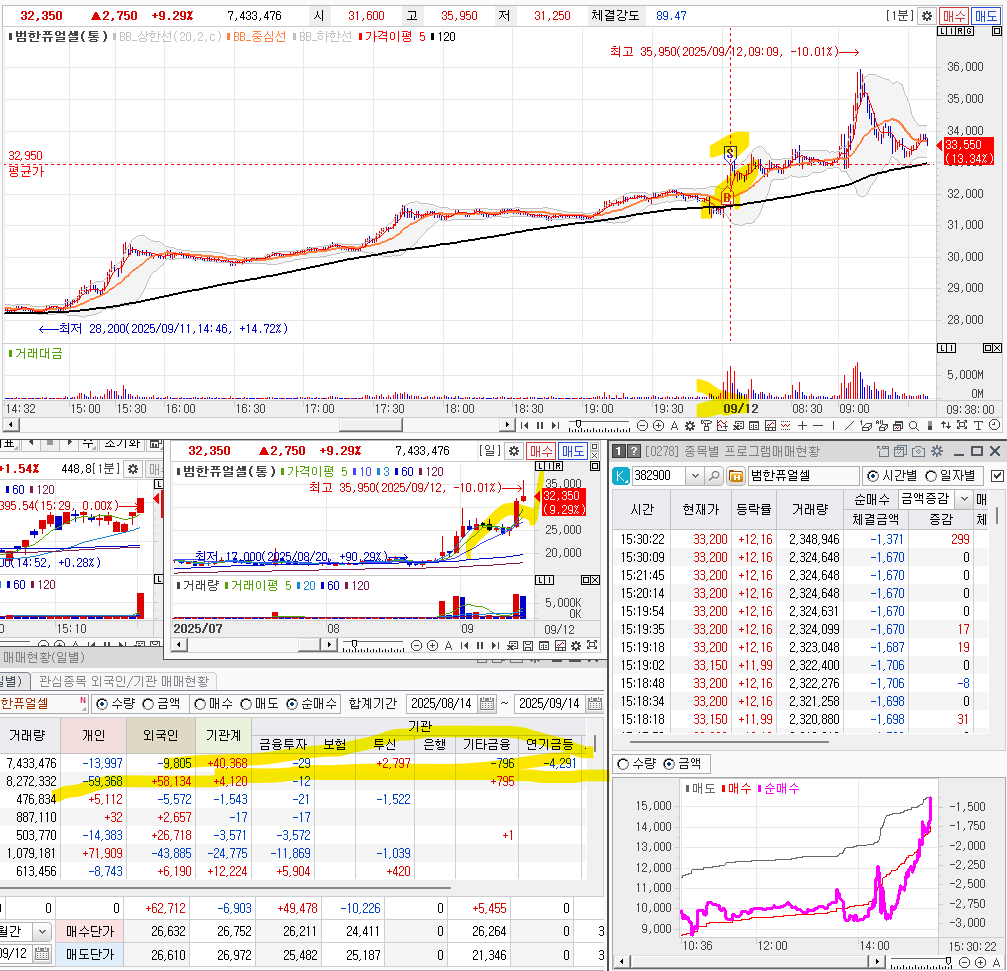Click right arrow of daily chart scrollbar

coord(329,645)
